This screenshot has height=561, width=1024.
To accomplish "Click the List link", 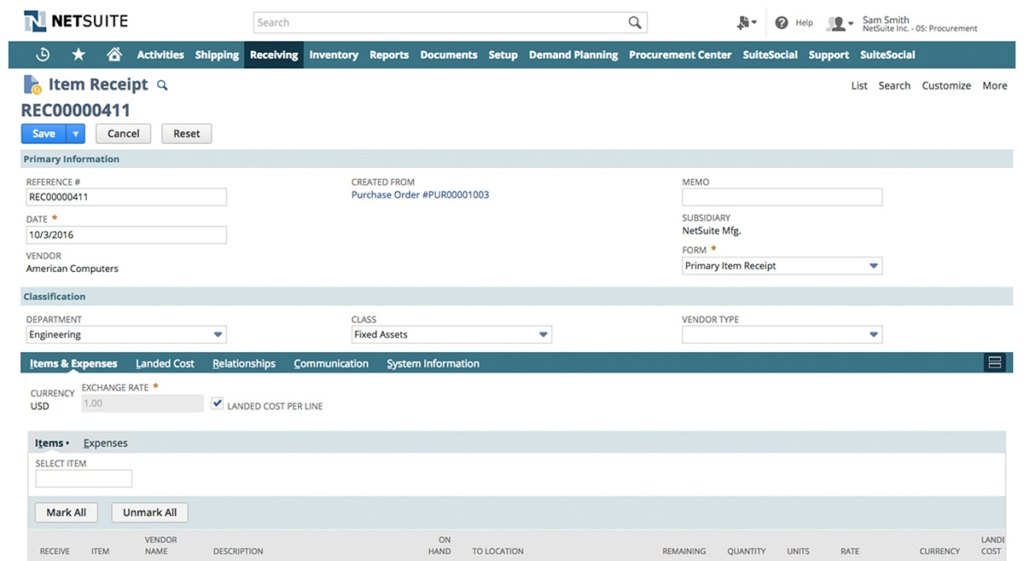I will [859, 86].
